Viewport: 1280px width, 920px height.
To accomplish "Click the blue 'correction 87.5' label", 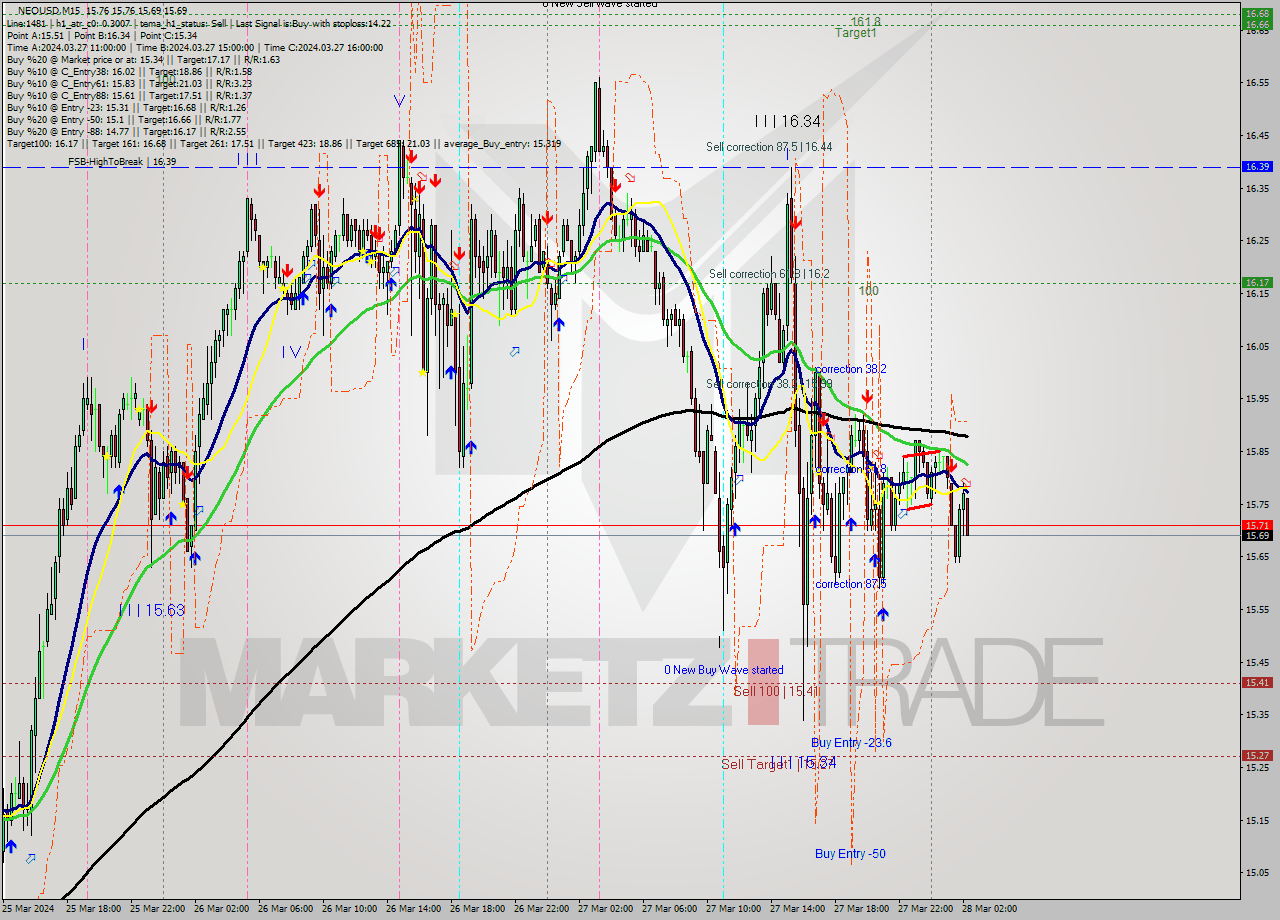I will click(x=850, y=584).
